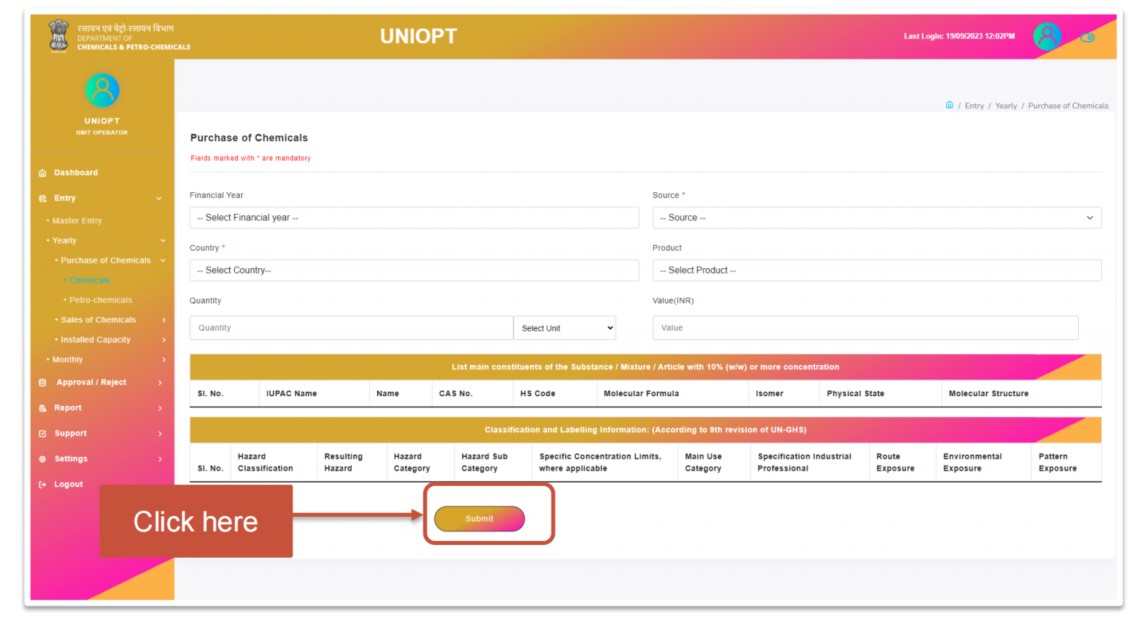This screenshot has width=1137, height=625.
Task: Click the Molecular Structure column header
Action: (988, 394)
